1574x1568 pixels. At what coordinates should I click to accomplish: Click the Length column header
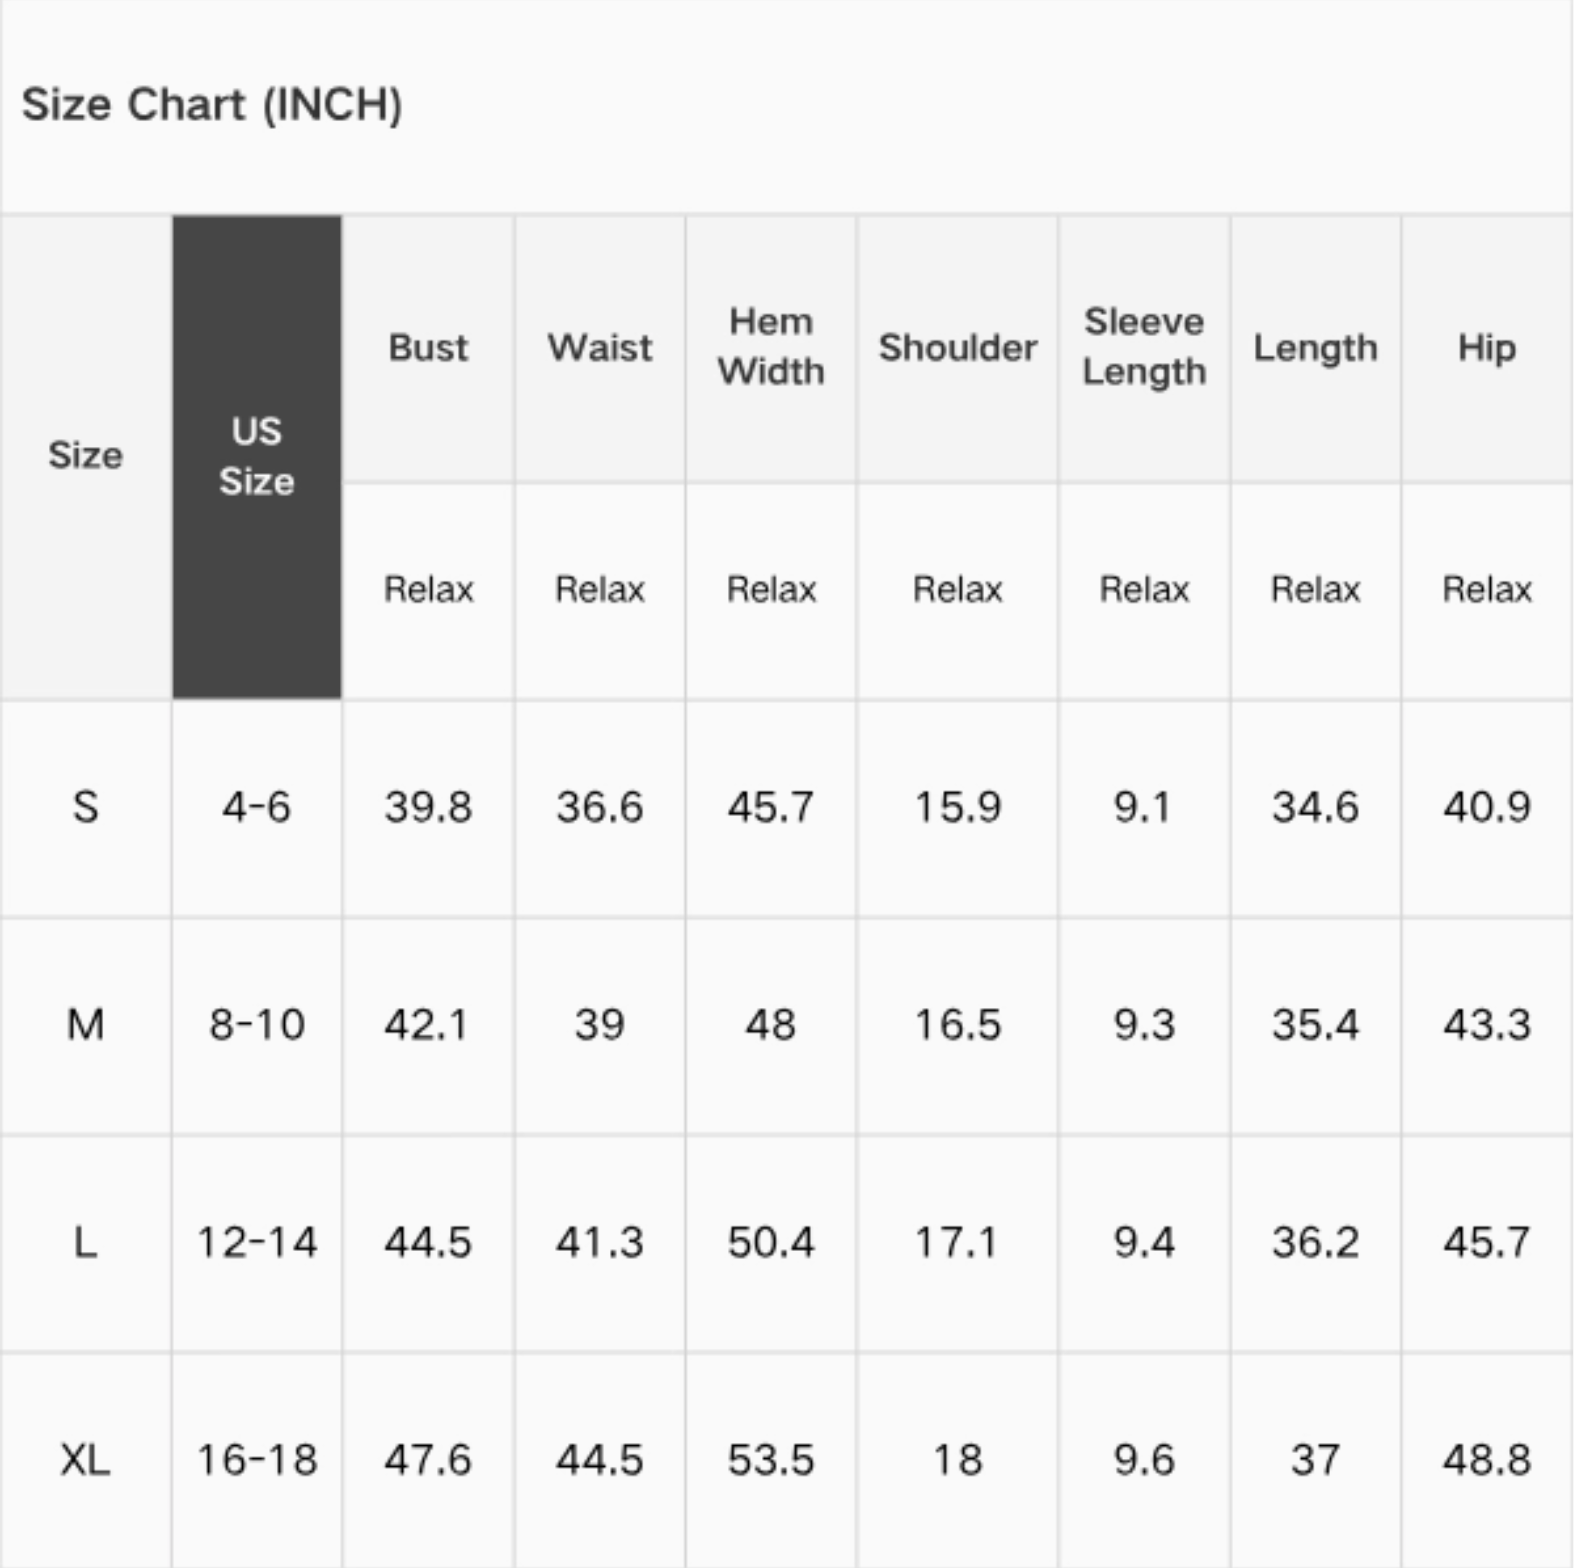tap(1316, 348)
